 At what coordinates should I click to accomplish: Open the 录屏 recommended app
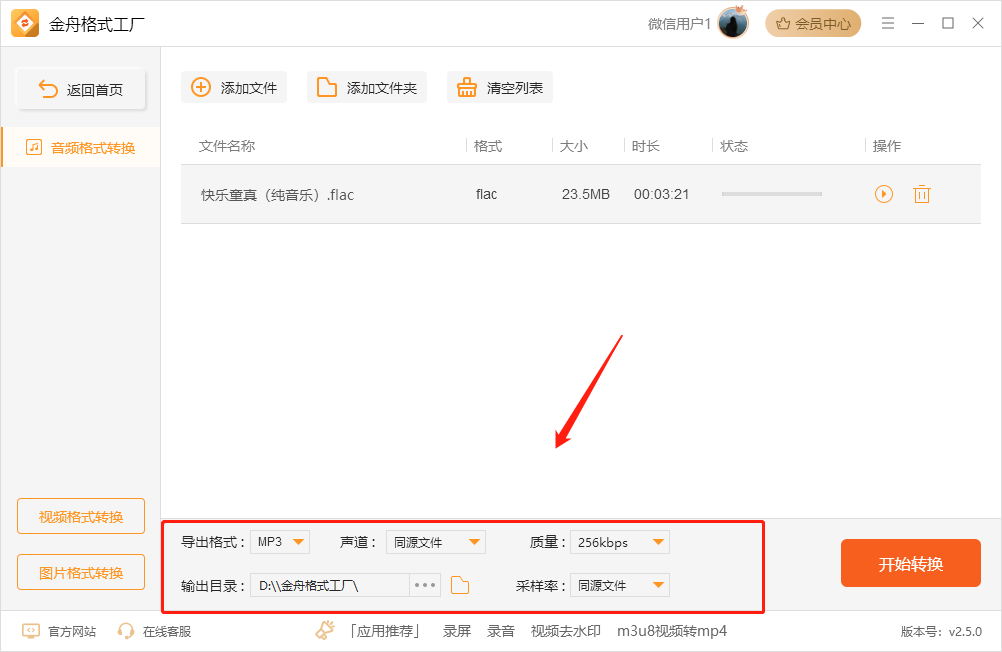[457, 632]
